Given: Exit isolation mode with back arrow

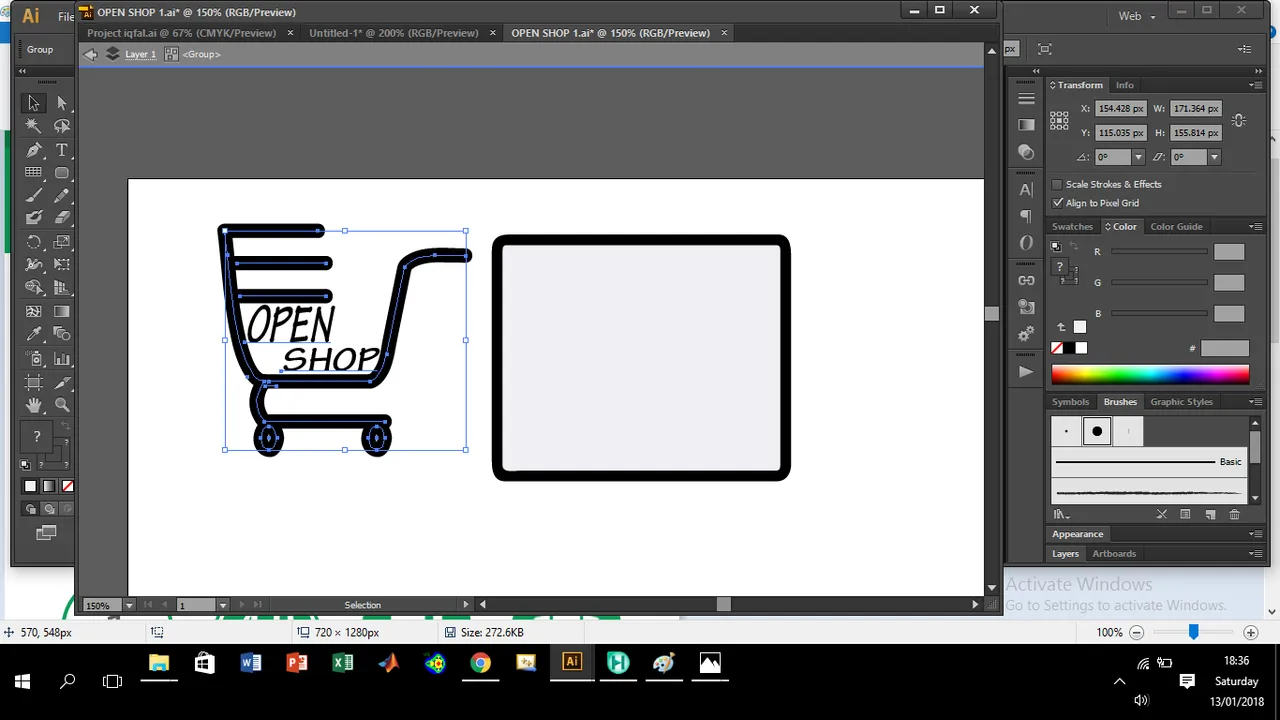Looking at the screenshot, I should click(x=91, y=54).
